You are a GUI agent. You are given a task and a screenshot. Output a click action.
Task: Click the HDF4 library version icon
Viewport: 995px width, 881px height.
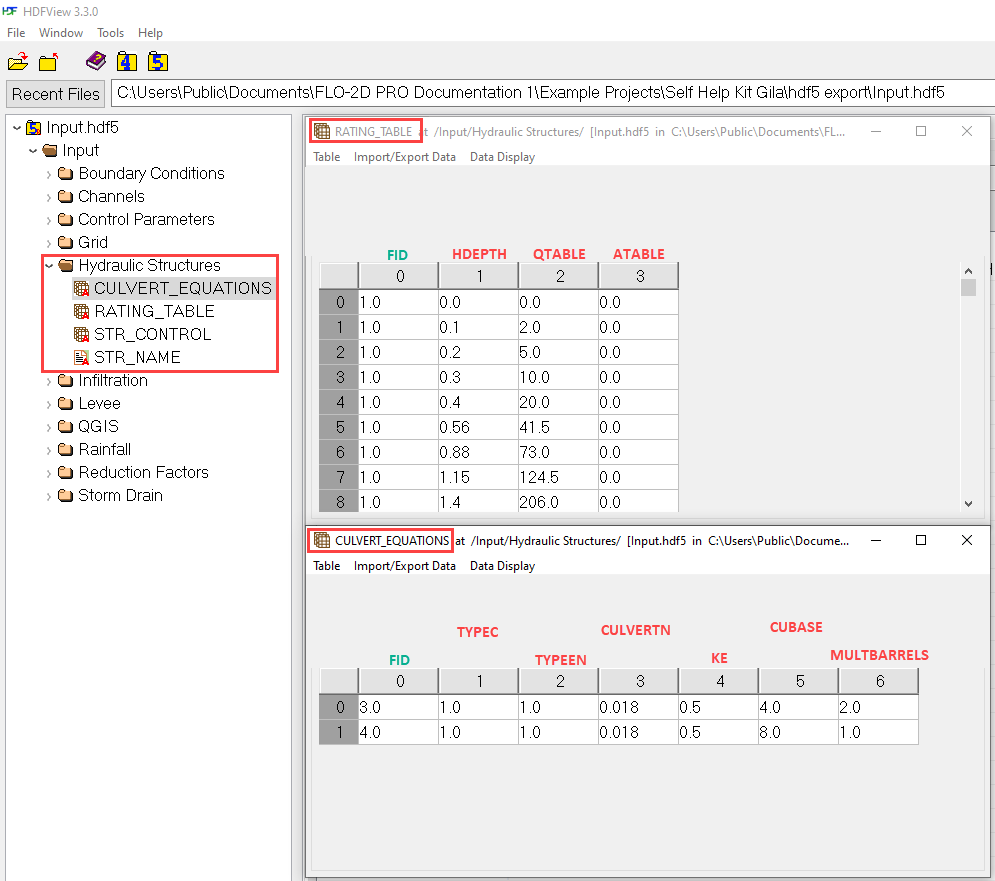[x=126, y=61]
